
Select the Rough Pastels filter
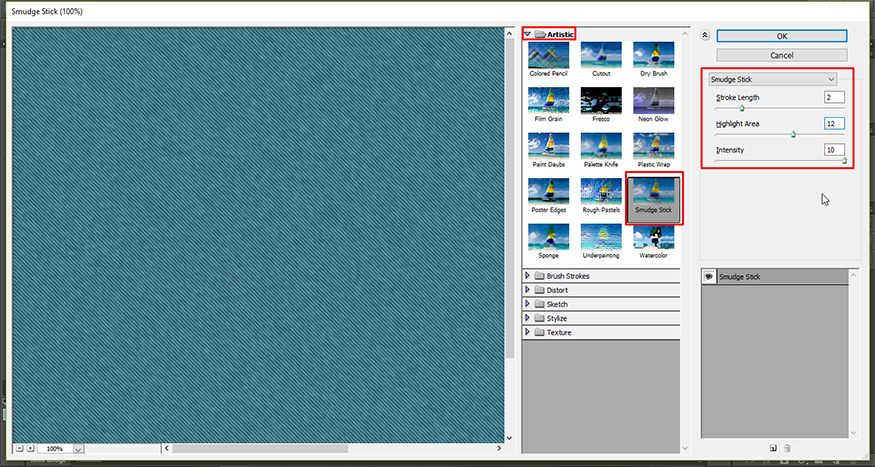(x=601, y=195)
